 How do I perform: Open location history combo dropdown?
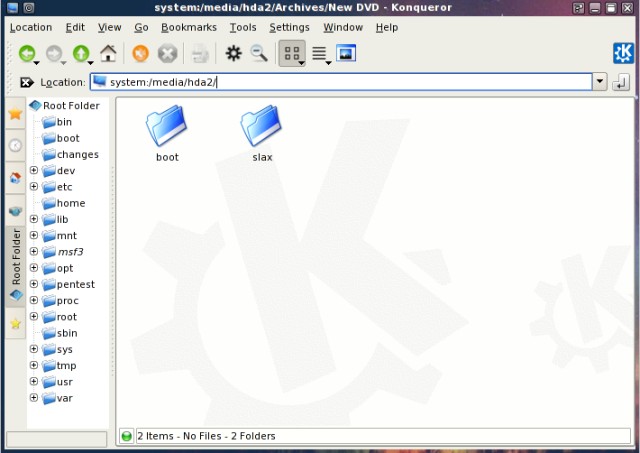tap(600, 82)
